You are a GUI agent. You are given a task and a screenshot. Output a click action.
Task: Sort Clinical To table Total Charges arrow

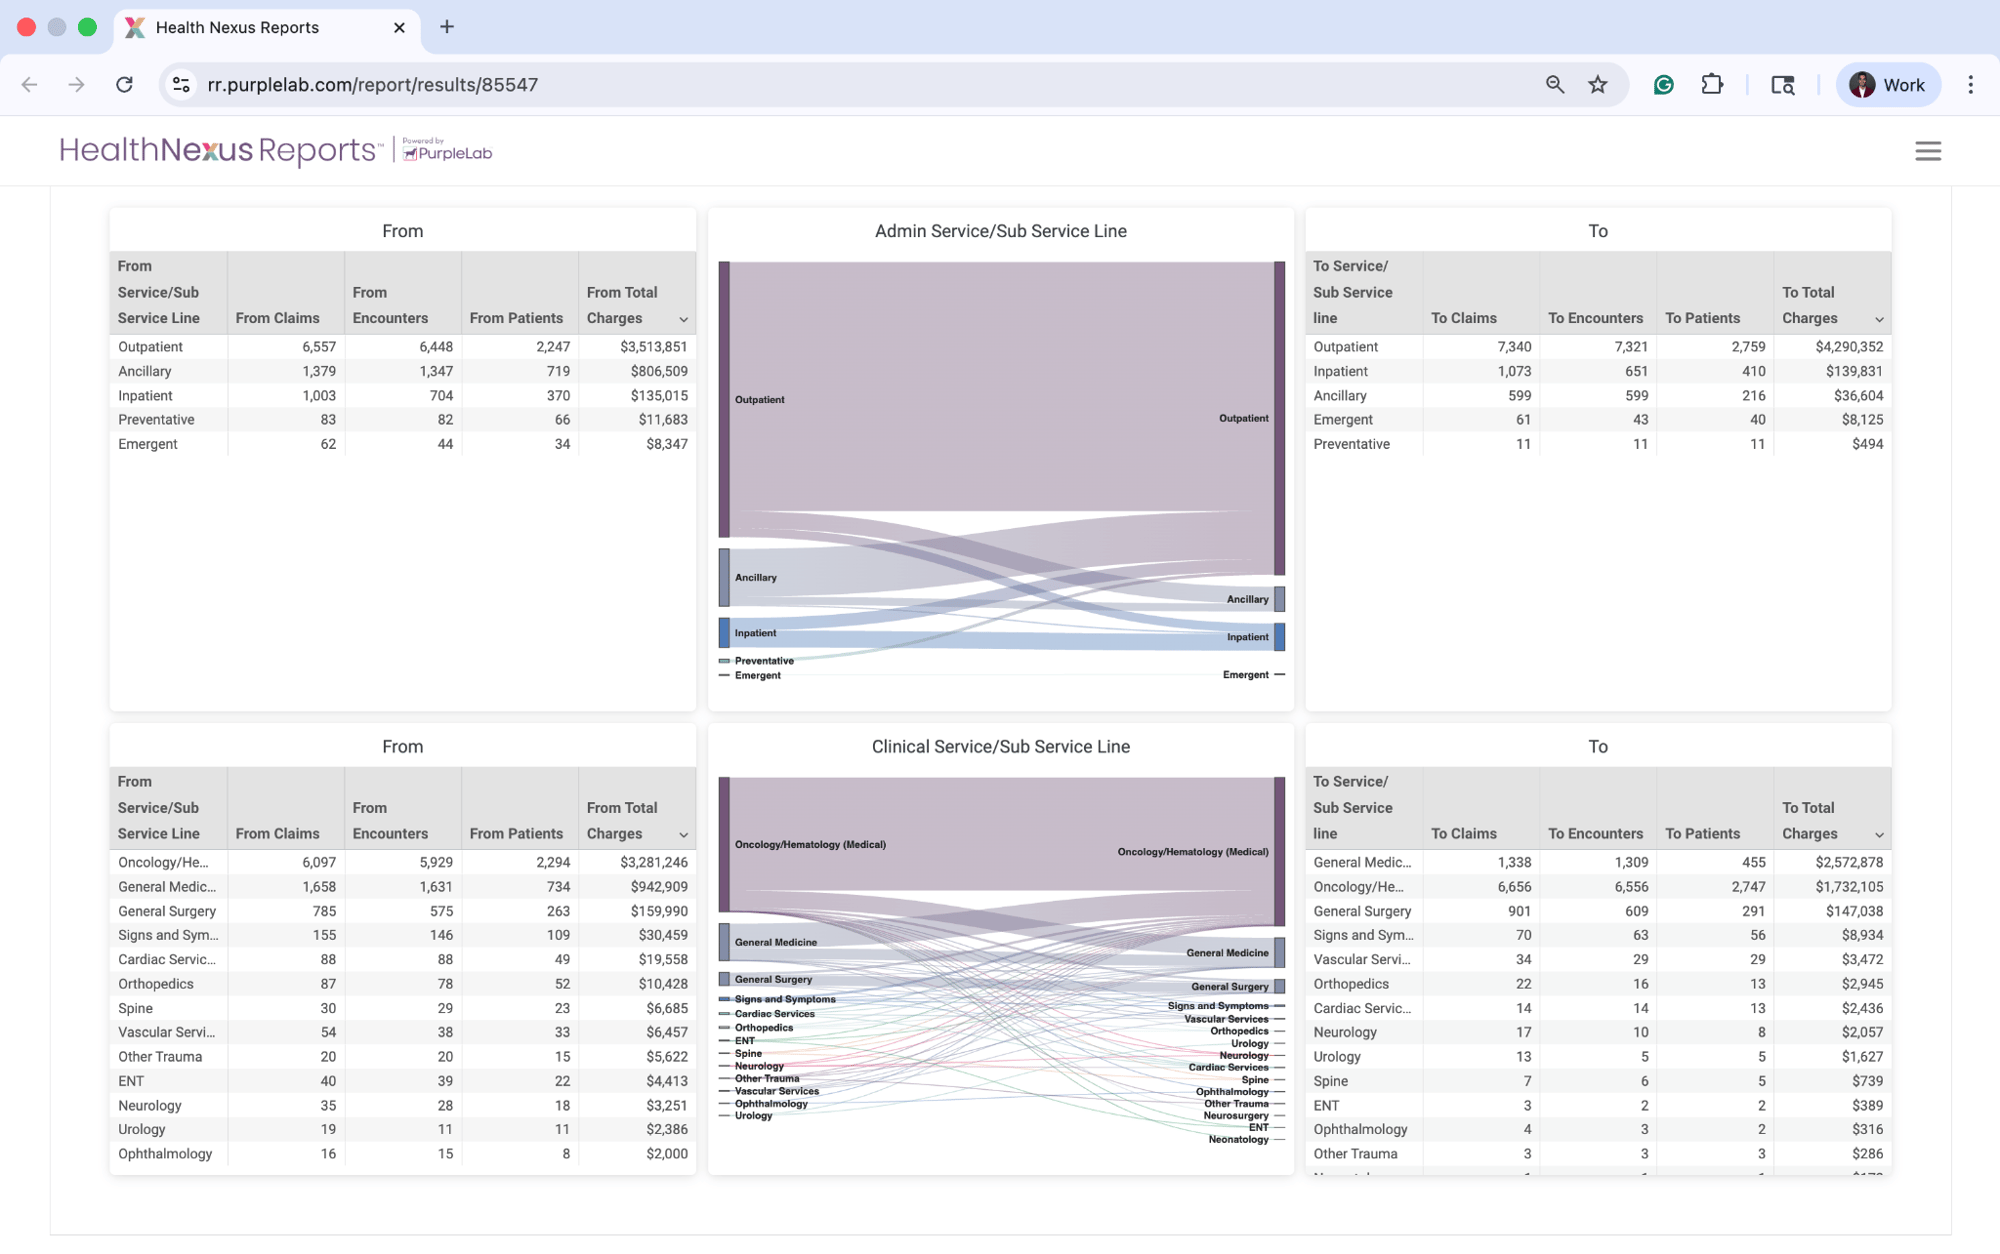[1879, 835]
